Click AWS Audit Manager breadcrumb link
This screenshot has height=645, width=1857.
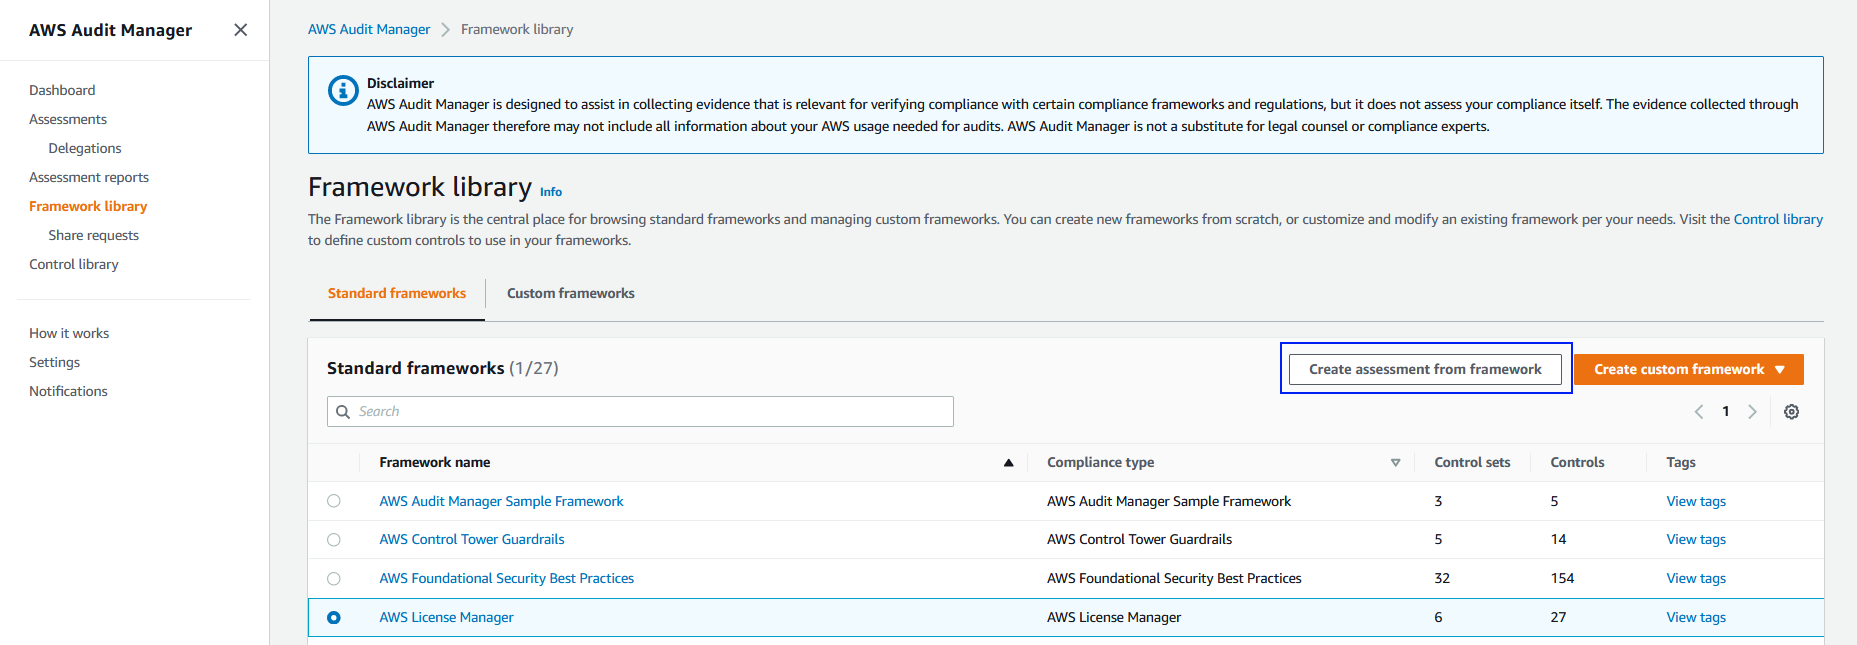[x=369, y=29]
